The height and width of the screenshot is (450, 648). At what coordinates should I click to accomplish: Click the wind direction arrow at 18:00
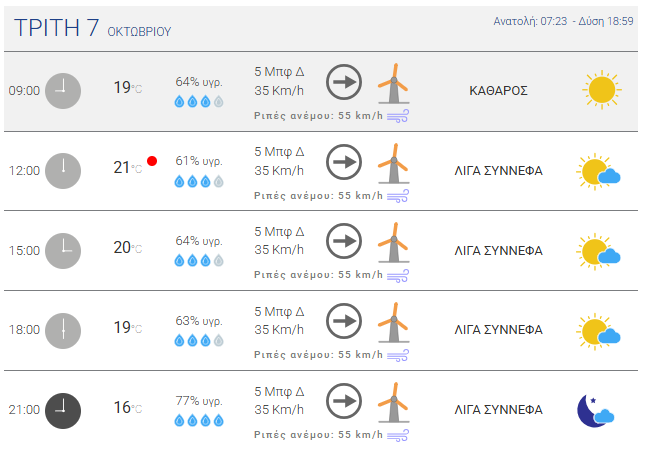(x=344, y=322)
